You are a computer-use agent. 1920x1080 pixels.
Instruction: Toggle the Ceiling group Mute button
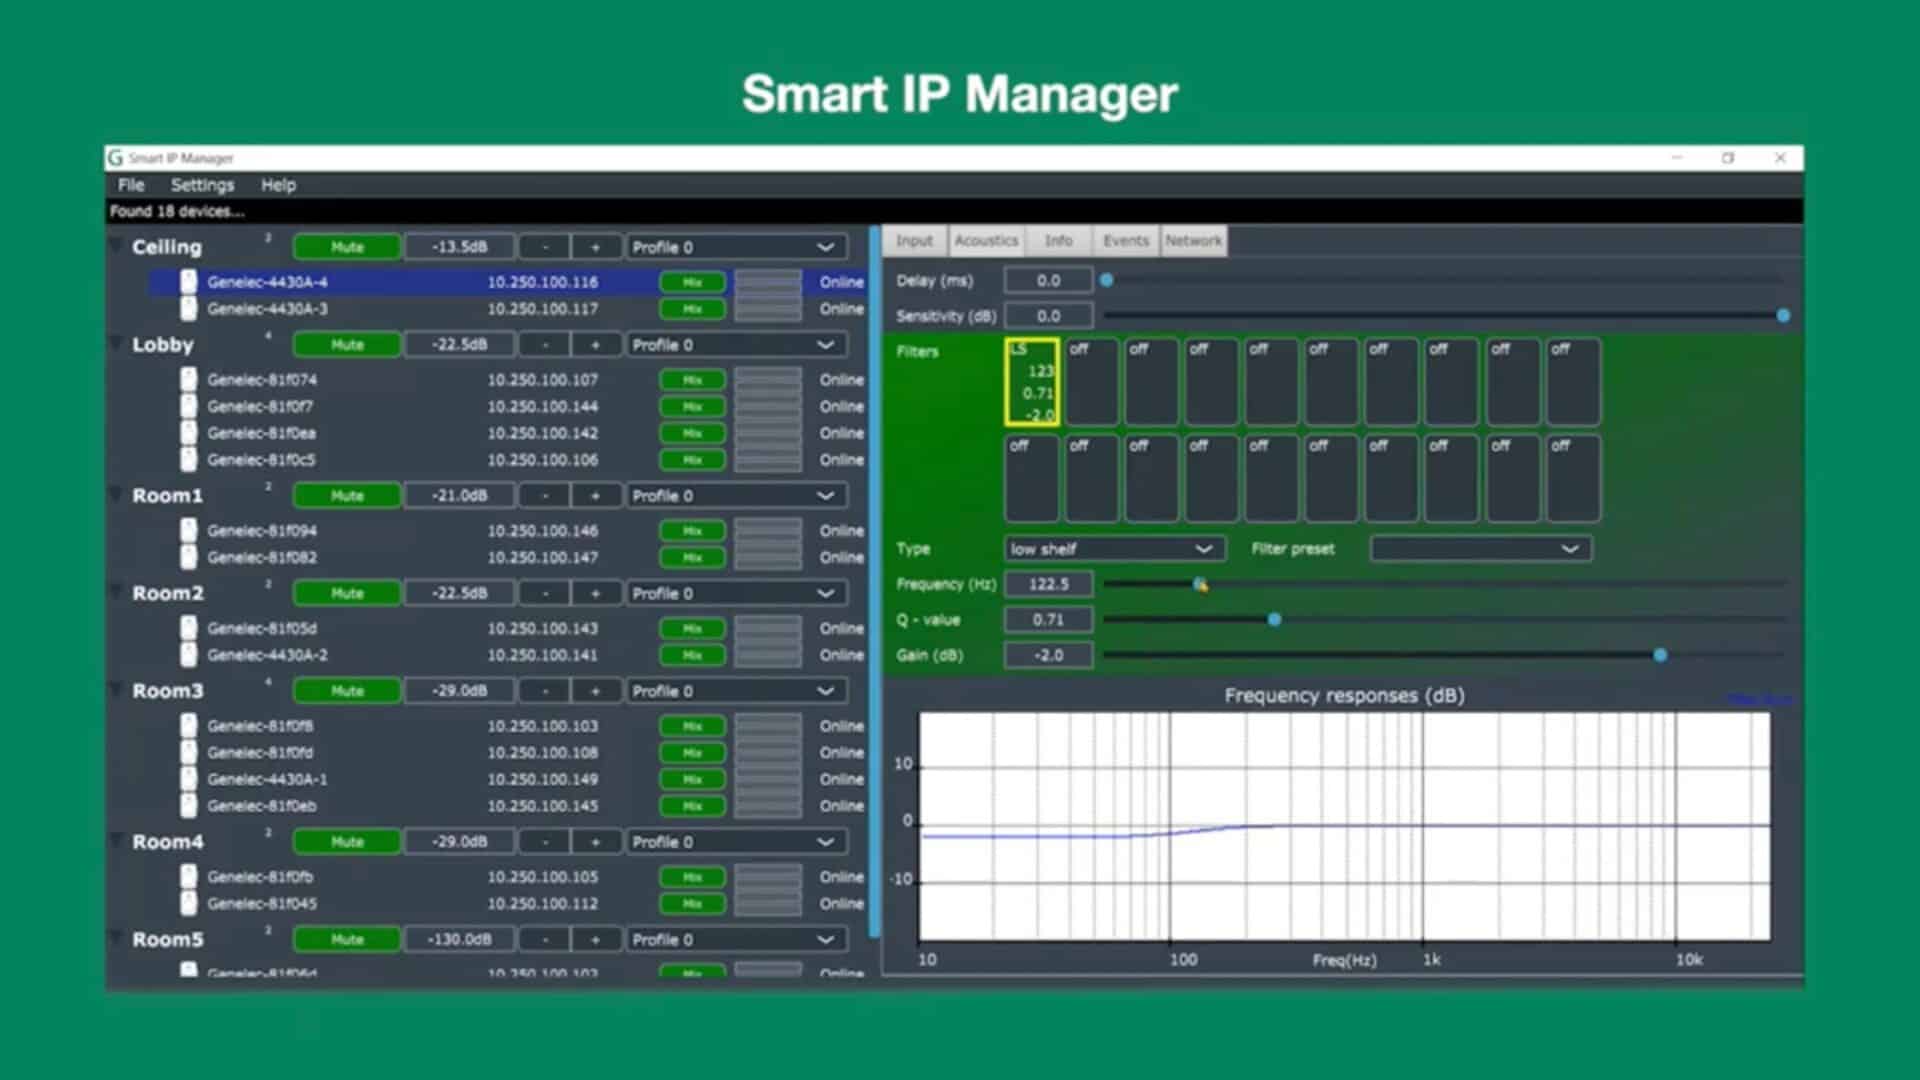point(347,247)
